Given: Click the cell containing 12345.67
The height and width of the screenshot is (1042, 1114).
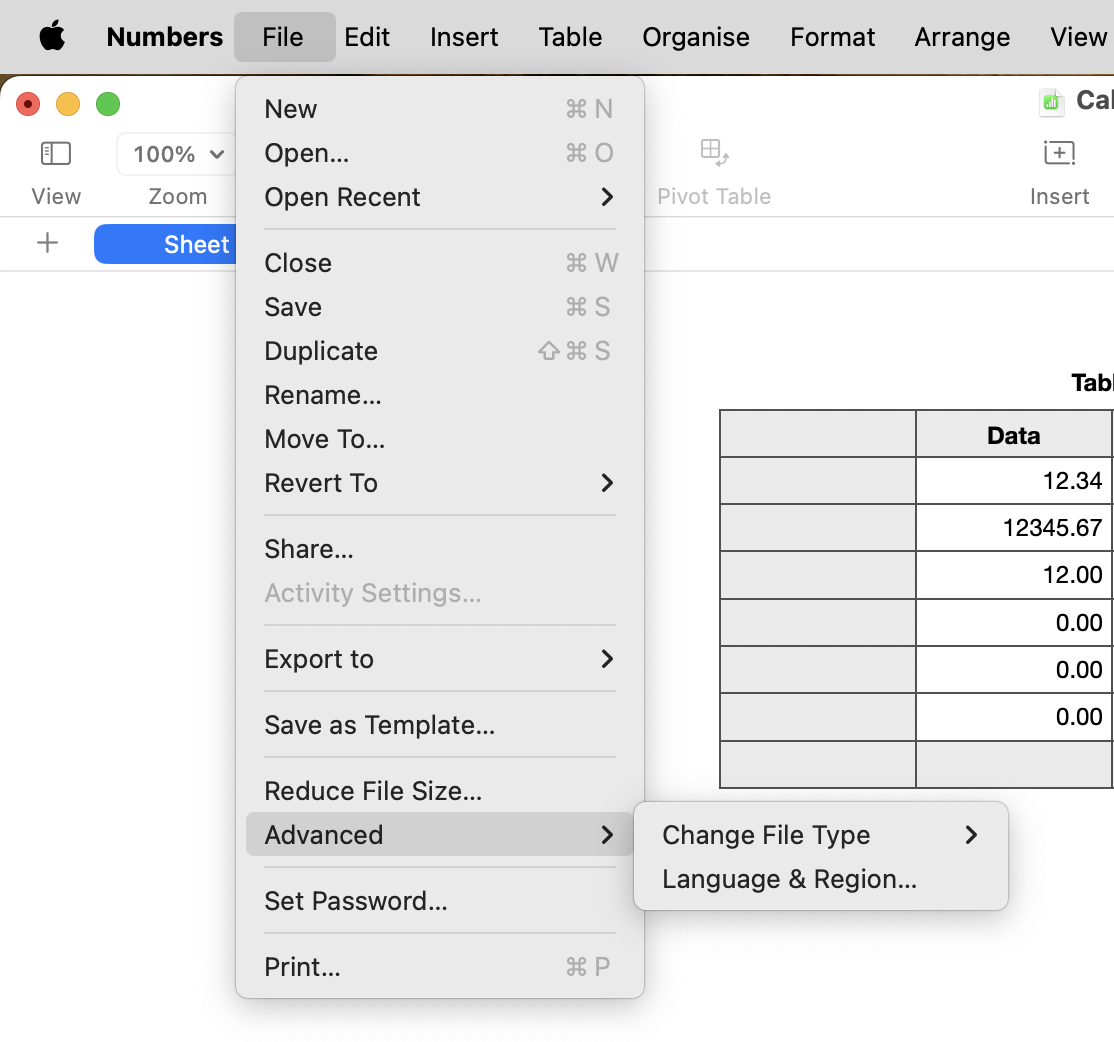Looking at the screenshot, I should (x=1013, y=527).
